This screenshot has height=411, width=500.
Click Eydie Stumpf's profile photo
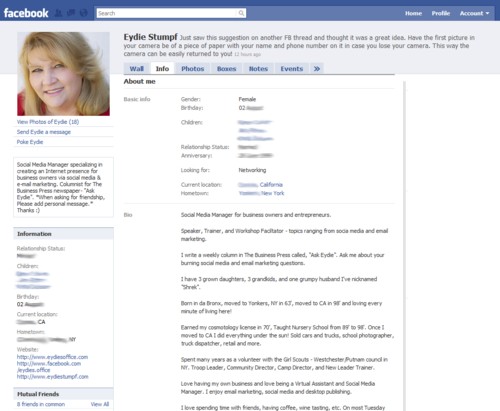click(63, 74)
